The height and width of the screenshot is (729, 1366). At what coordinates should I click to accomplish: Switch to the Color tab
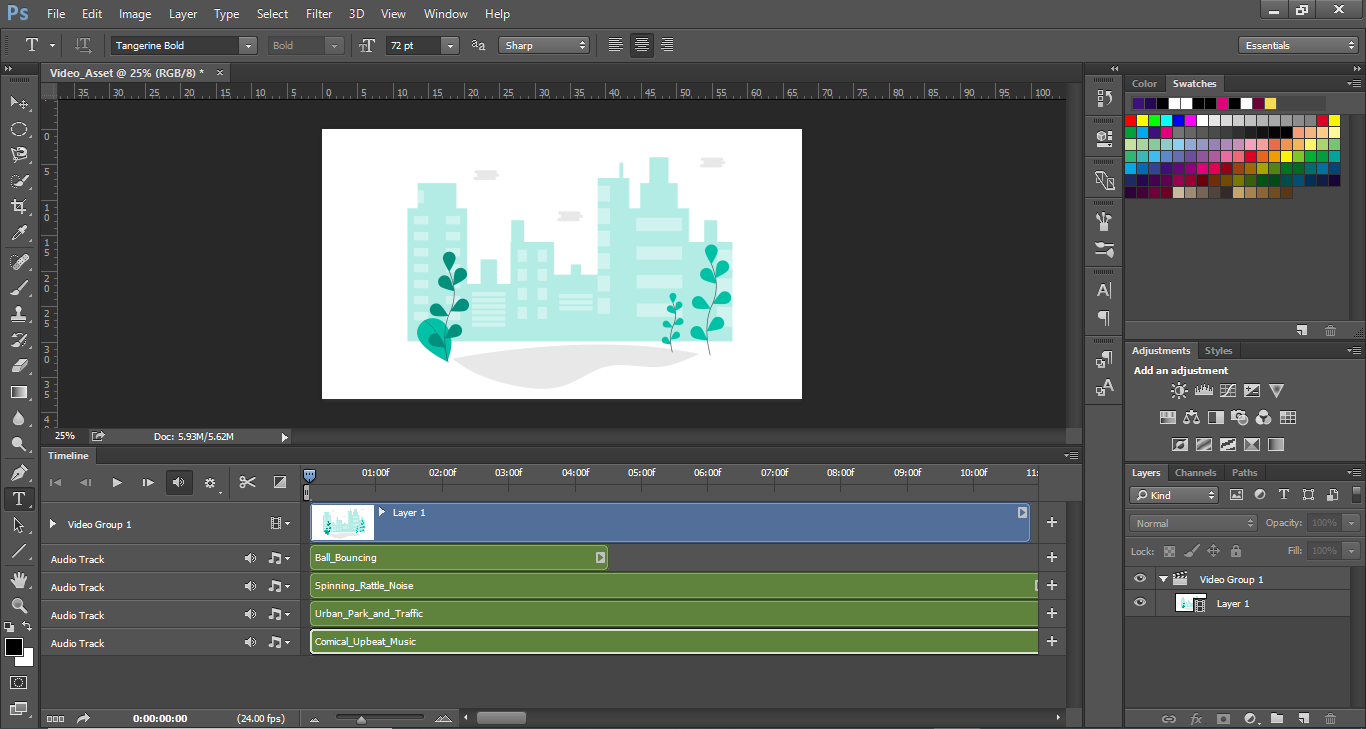[x=1144, y=84]
